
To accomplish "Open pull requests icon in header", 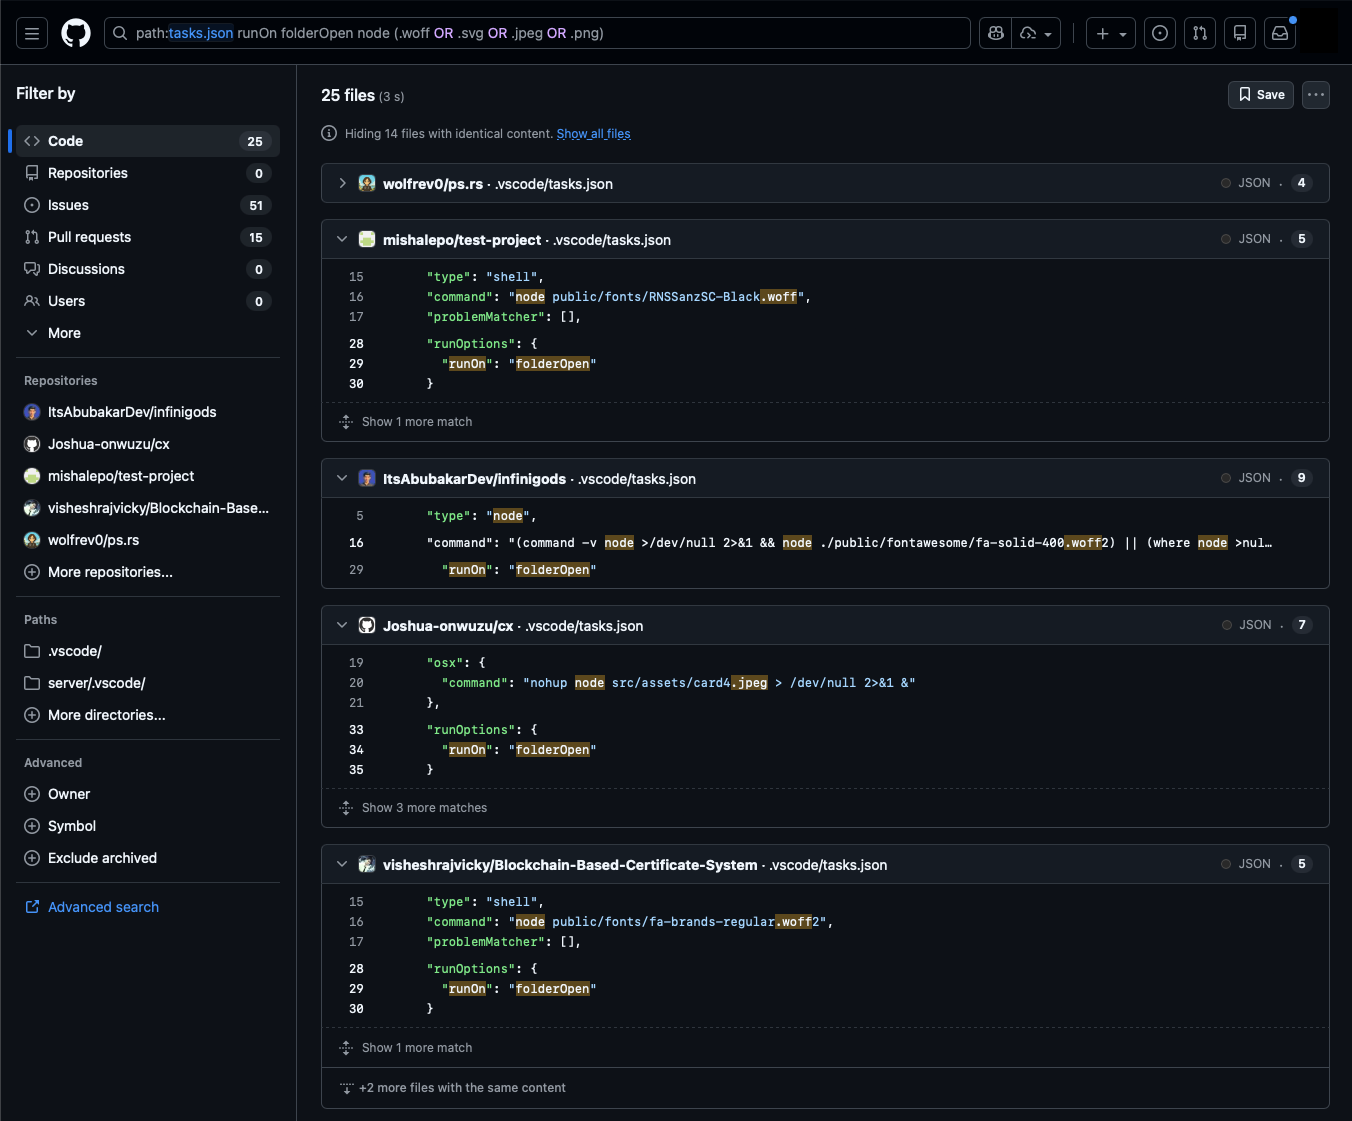I will pyautogui.click(x=1200, y=33).
